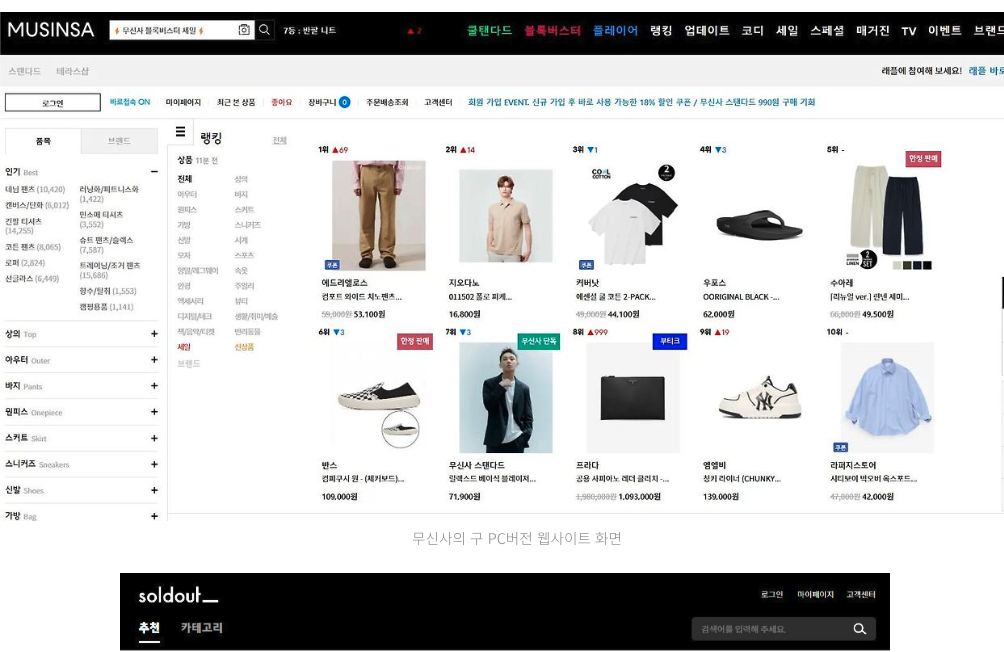Click the coupon tag on the 에드리엘로스 image
1004x652 pixels.
pyautogui.click(x=332, y=265)
